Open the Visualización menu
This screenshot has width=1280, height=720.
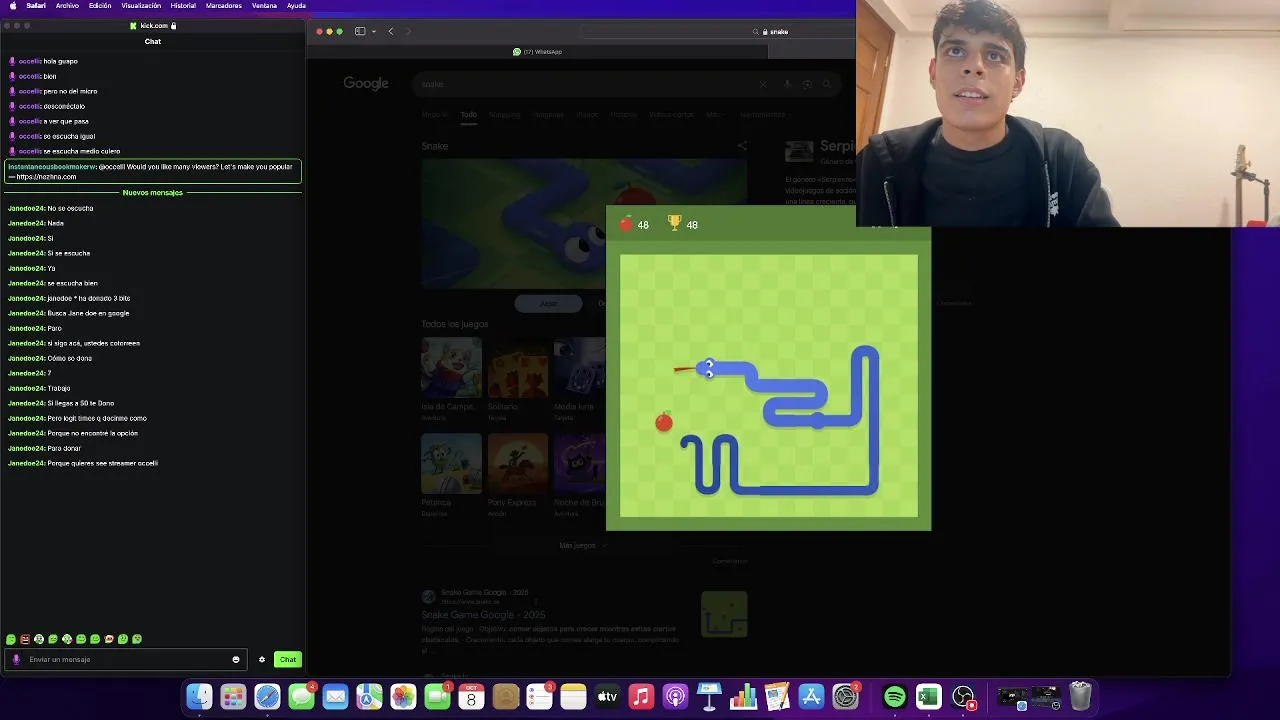coord(141,5)
